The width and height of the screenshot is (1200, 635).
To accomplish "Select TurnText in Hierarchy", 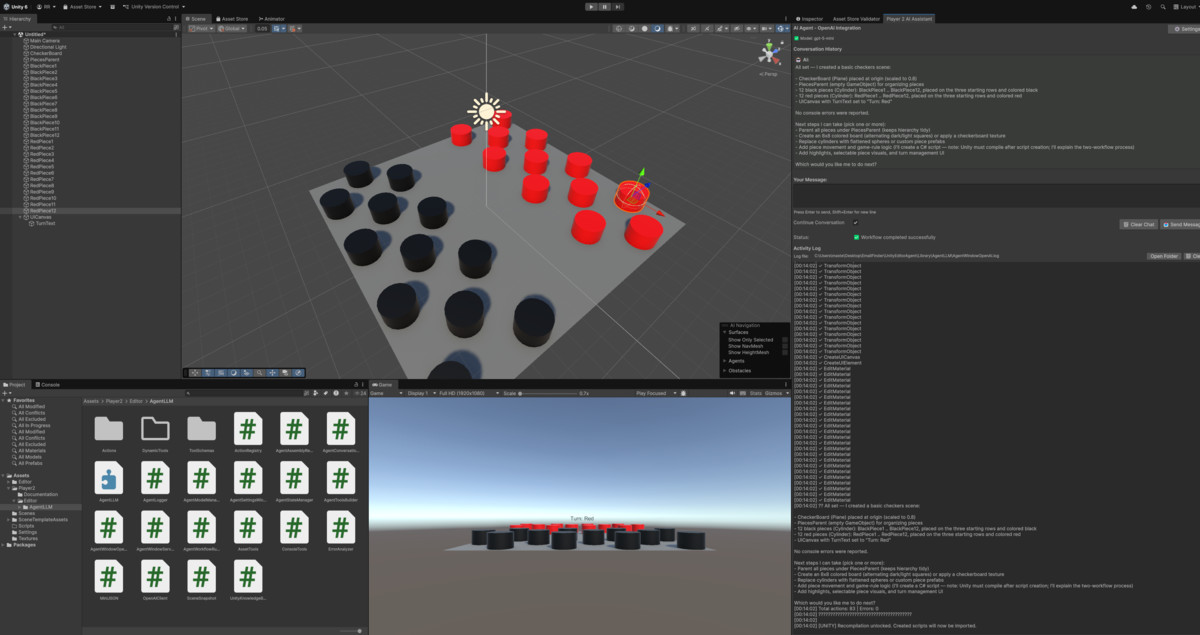I will pos(46,224).
